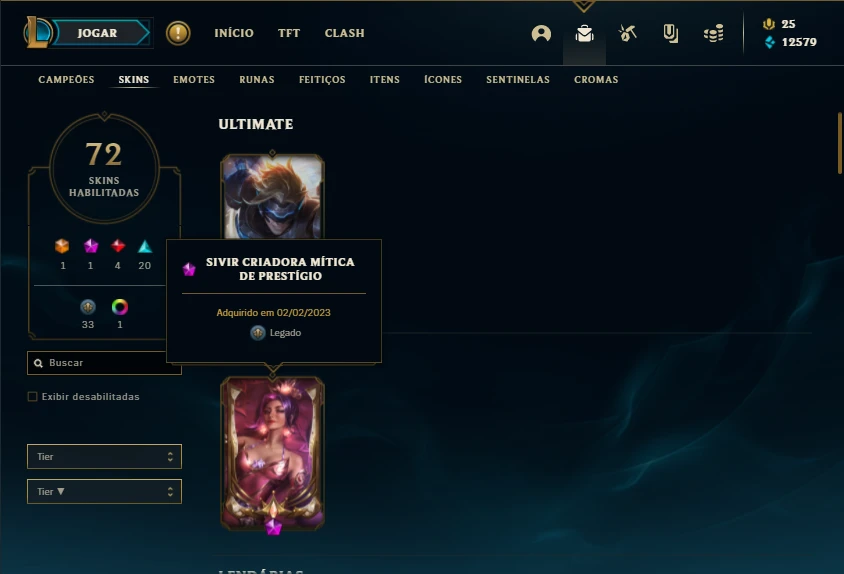The height and width of the screenshot is (574, 844).
Task: Open the profile icon in top bar
Action: click(x=541, y=33)
